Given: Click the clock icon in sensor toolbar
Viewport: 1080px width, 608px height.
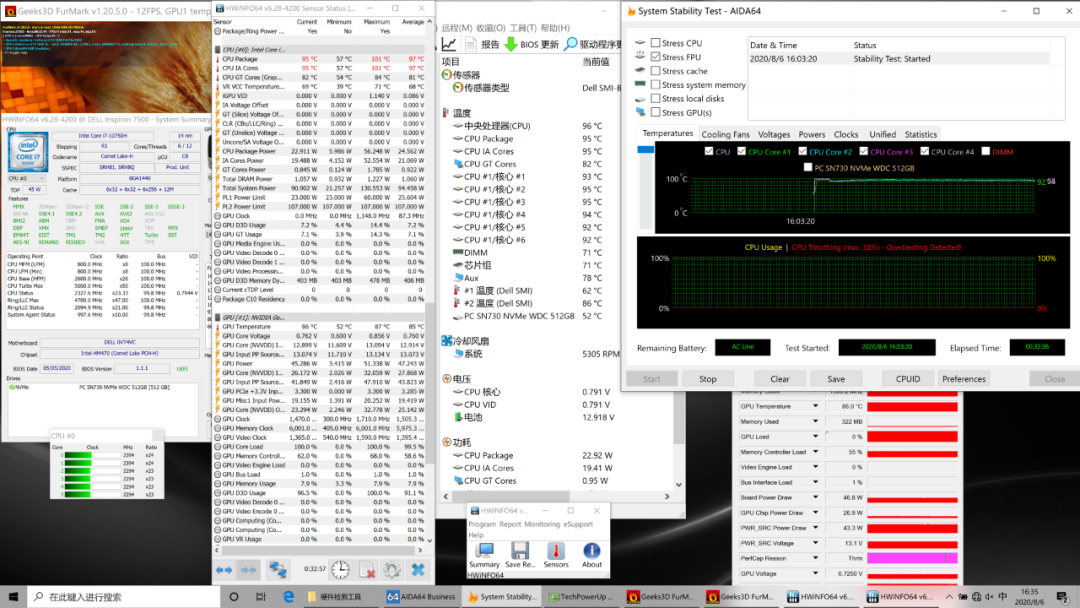Looking at the screenshot, I should [x=340, y=569].
